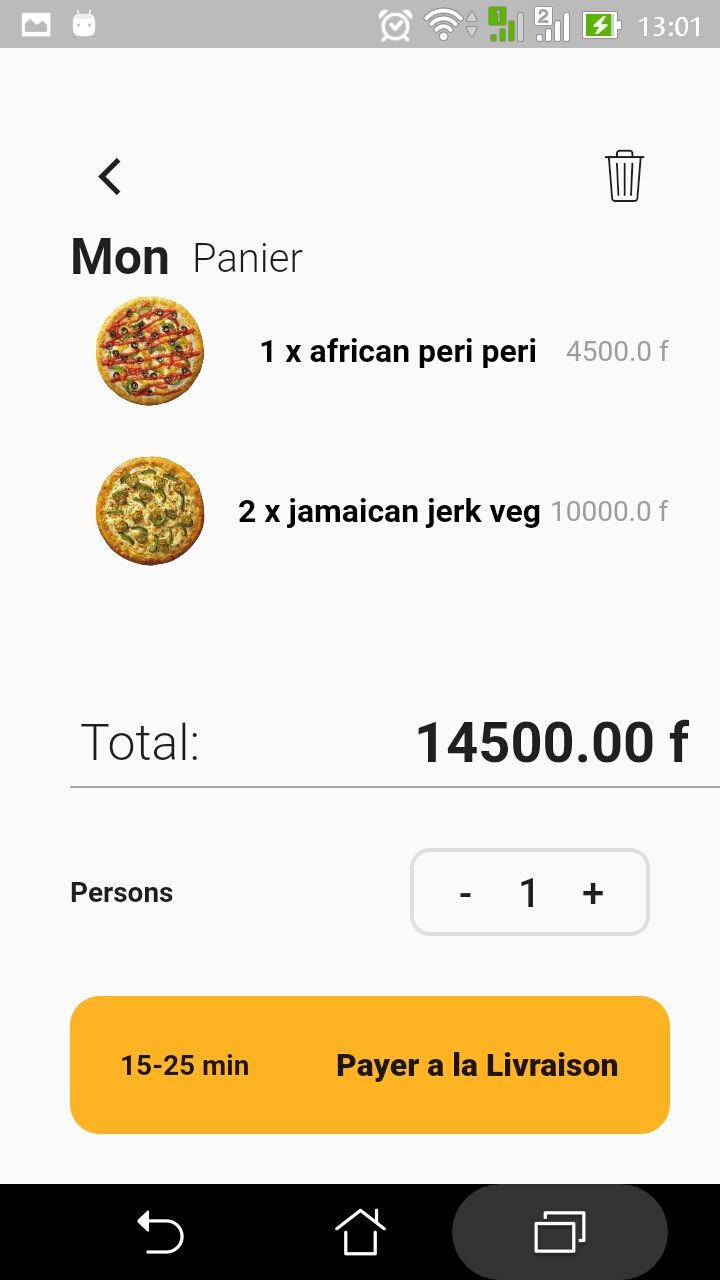This screenshot has height=1280, width=720.
Task: Tap the alarm clock status icon
Action: pyautogui.click(x=395, y=25)
